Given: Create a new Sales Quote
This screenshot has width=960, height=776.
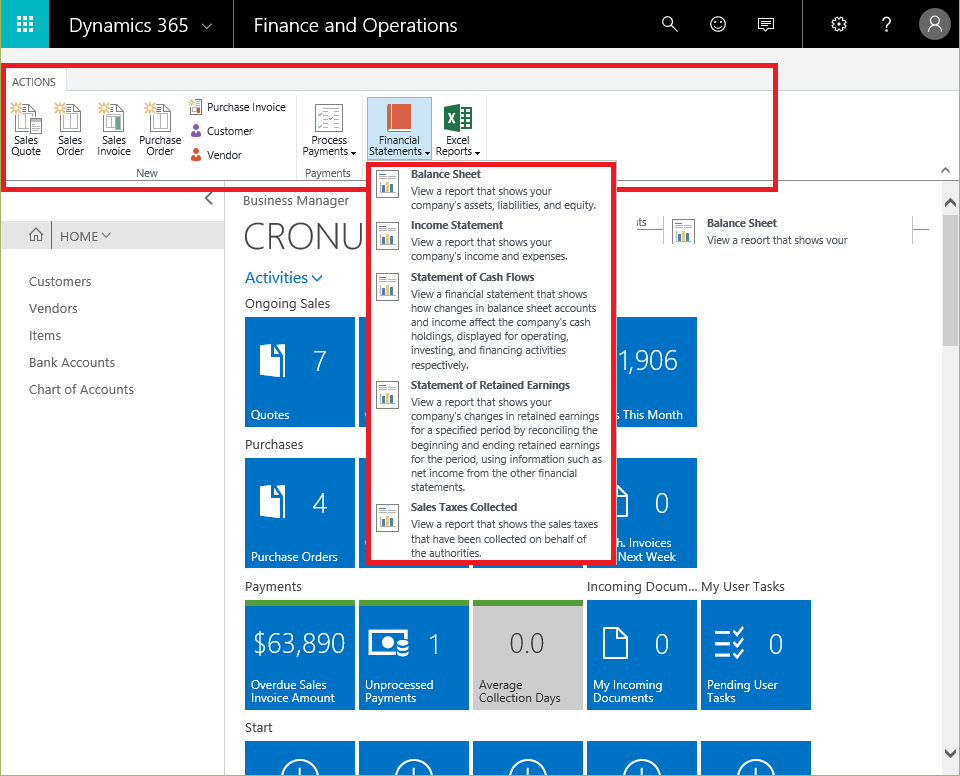Looking at the screenshot, I should click(26, 129).
